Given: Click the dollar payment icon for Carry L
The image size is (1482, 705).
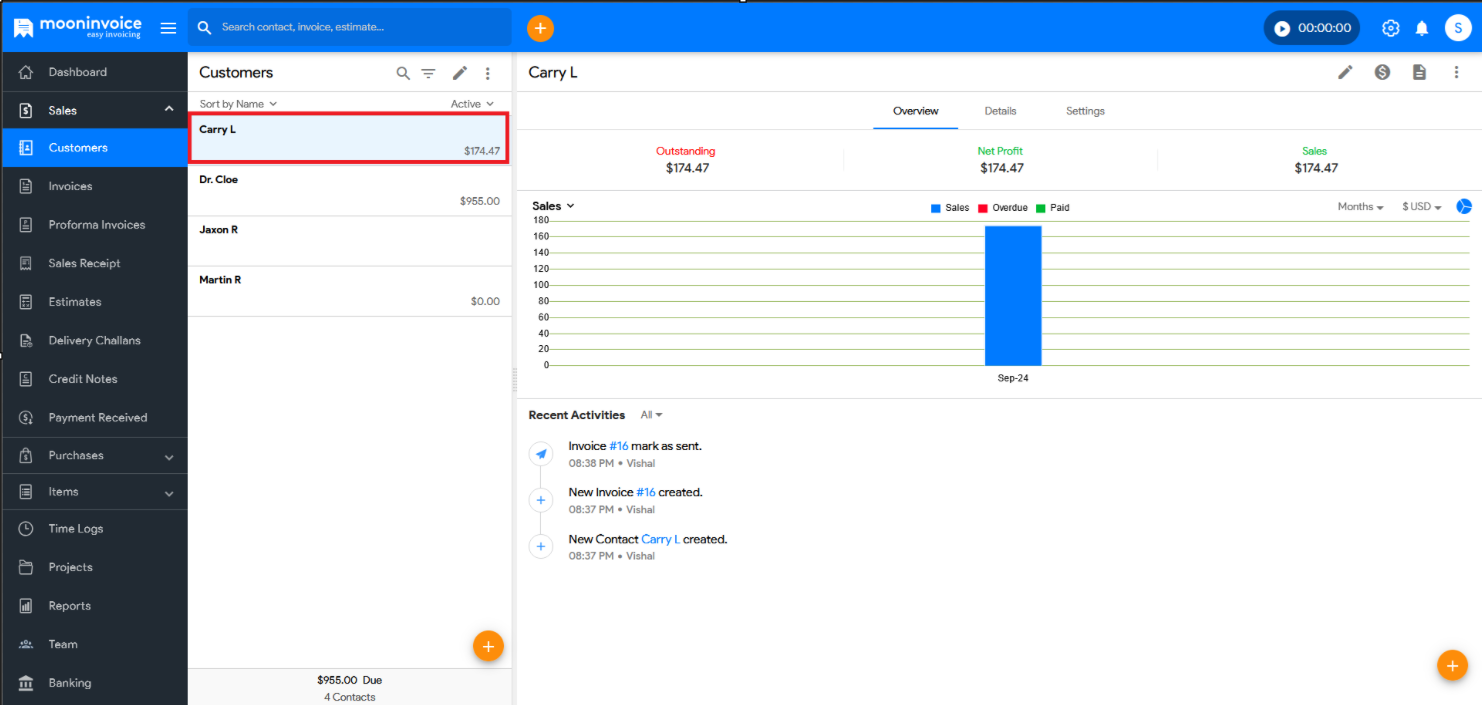Looking at the screenshot, I should 1382,72.
